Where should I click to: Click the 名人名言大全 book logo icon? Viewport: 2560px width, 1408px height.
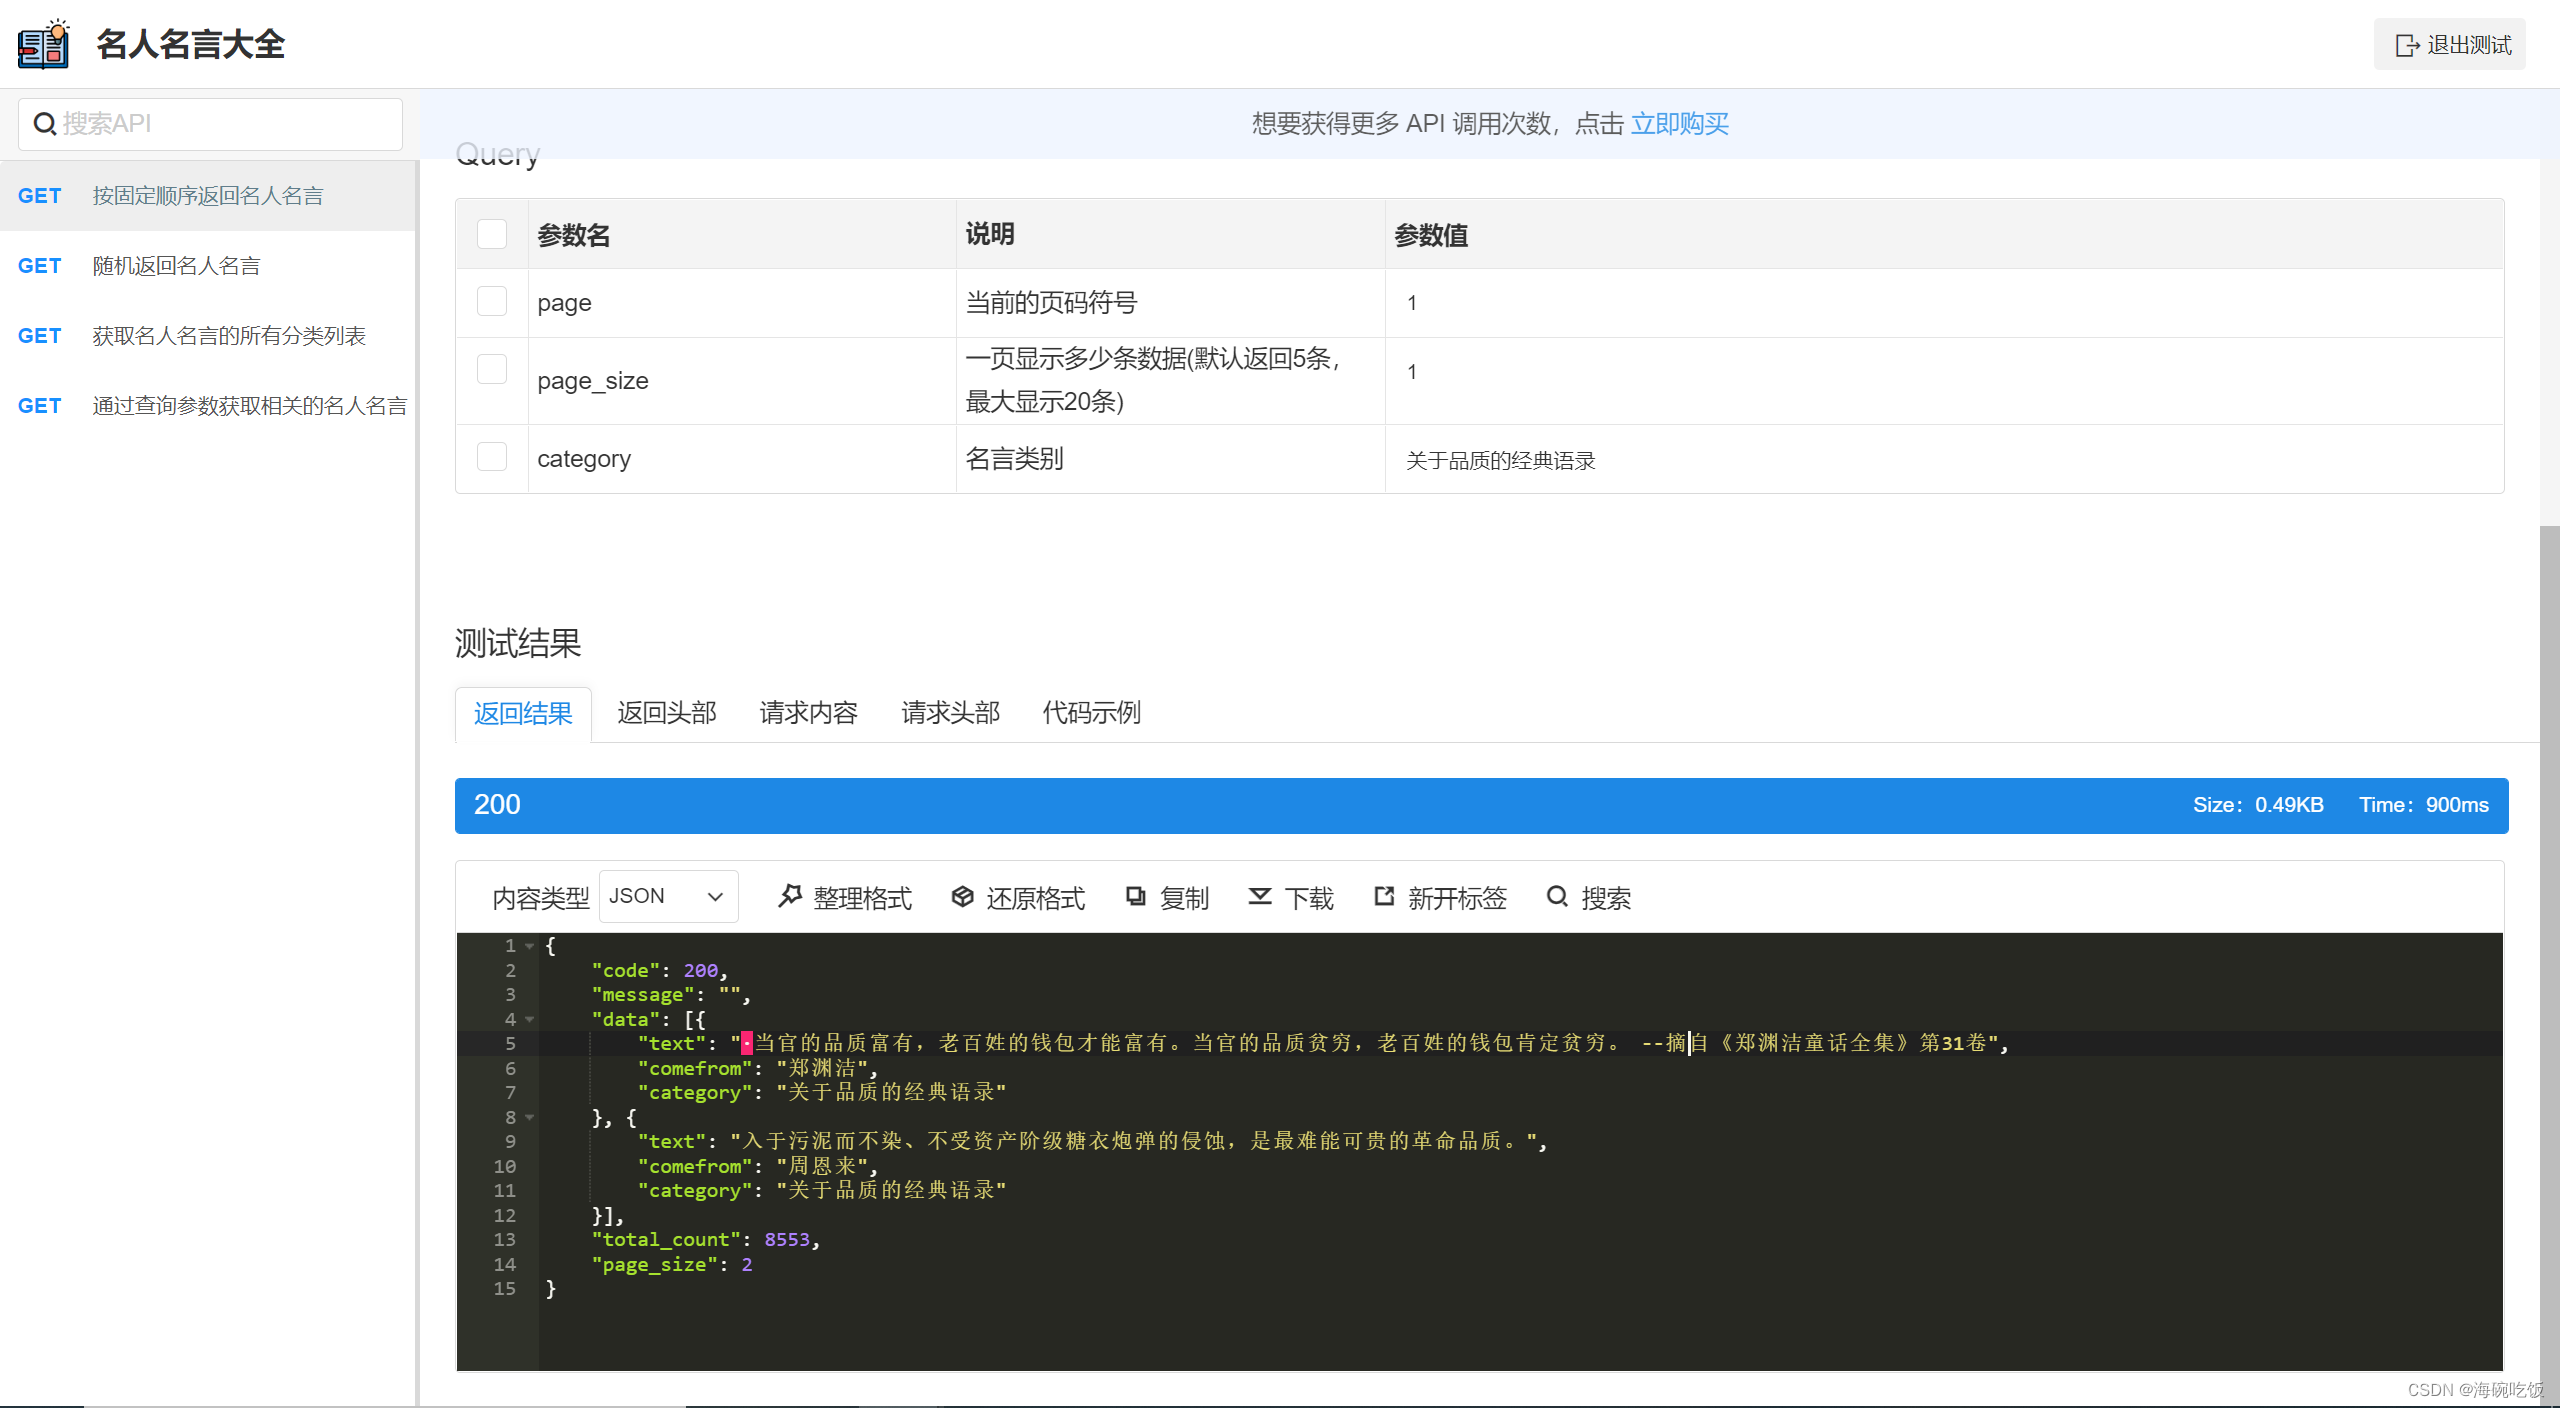44,44
